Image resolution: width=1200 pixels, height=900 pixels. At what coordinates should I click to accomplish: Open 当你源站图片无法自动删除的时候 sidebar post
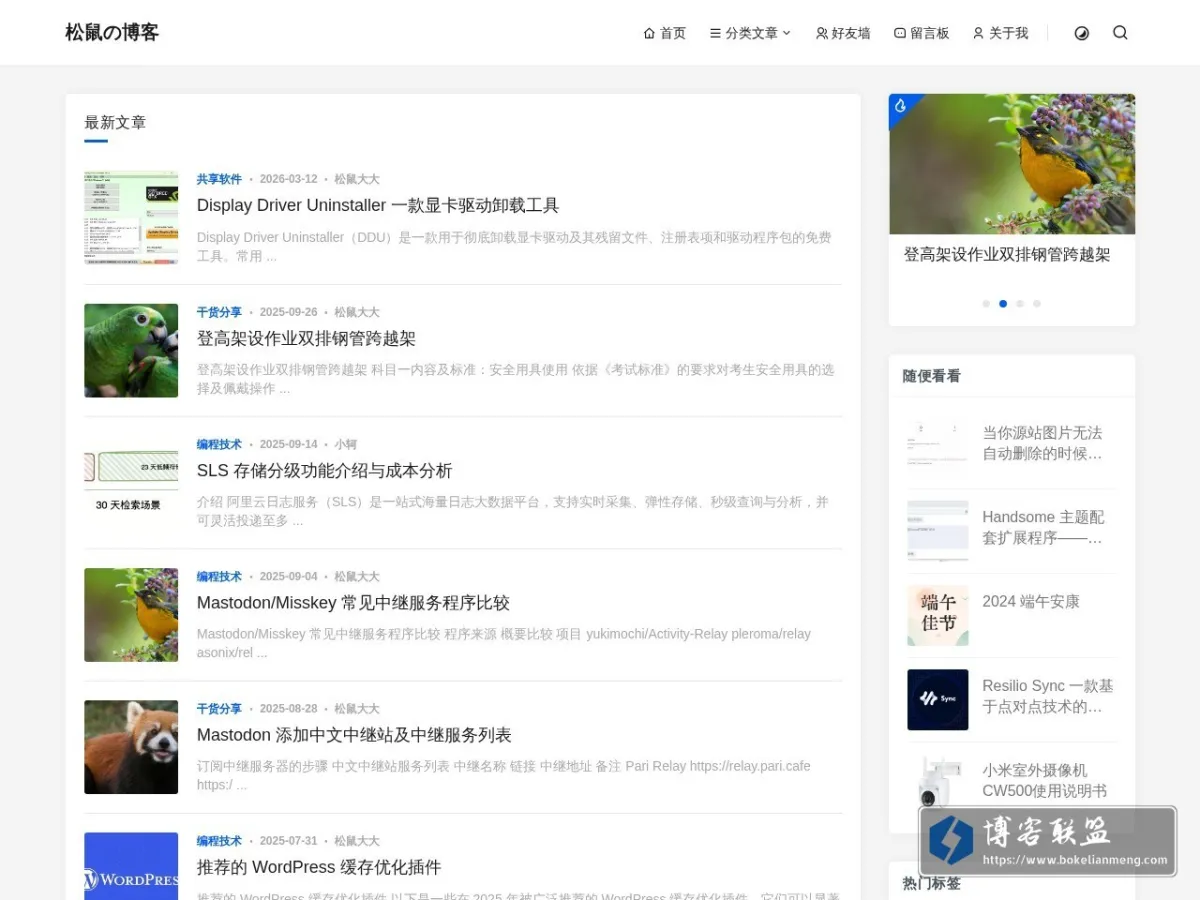pyautogui.click(x=1042, y=443)
